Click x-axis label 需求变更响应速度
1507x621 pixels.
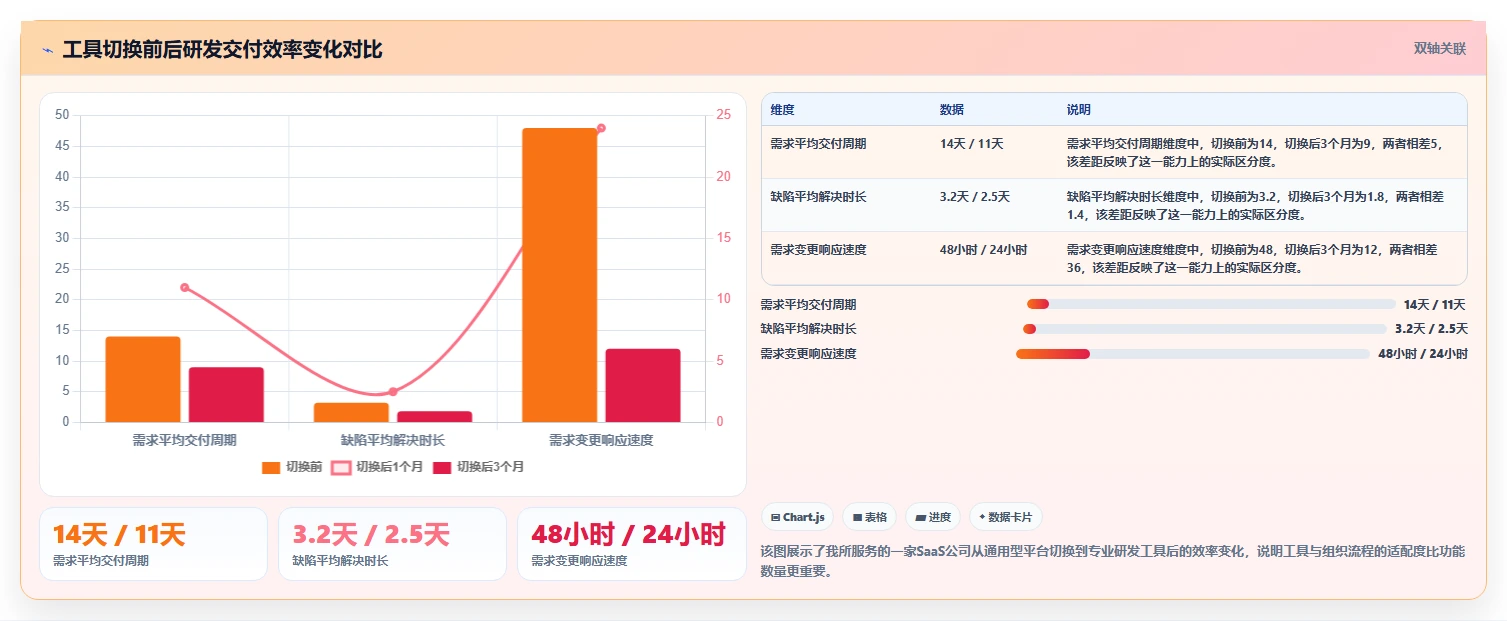pos(601,440)
